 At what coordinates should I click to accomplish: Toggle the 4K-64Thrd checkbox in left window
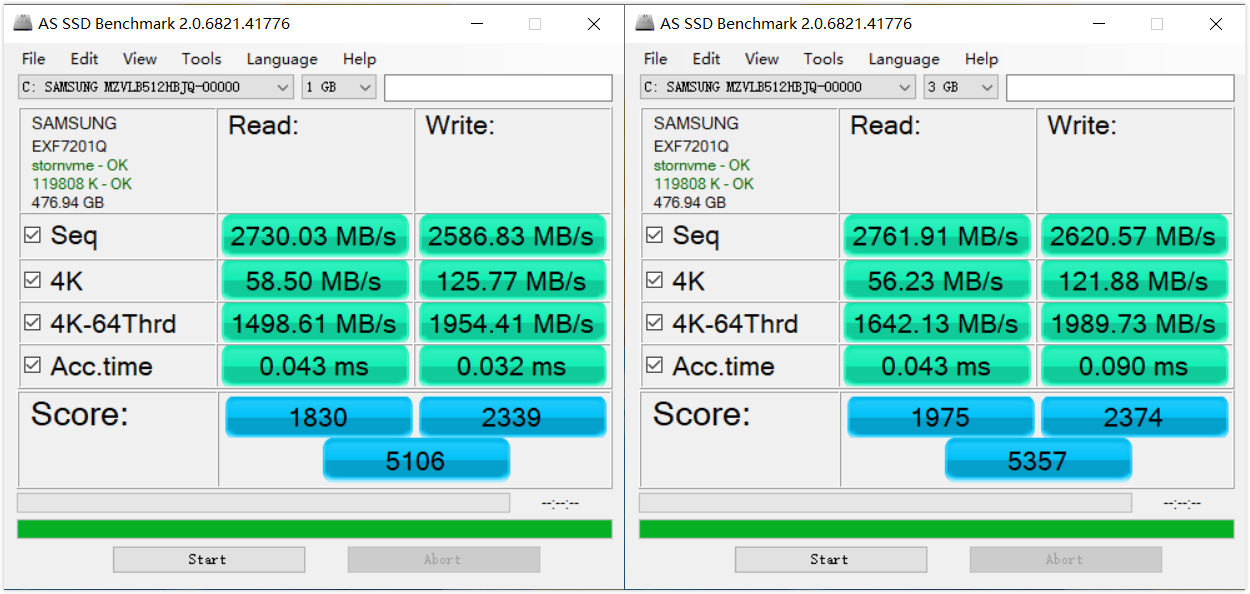[32, 323]
